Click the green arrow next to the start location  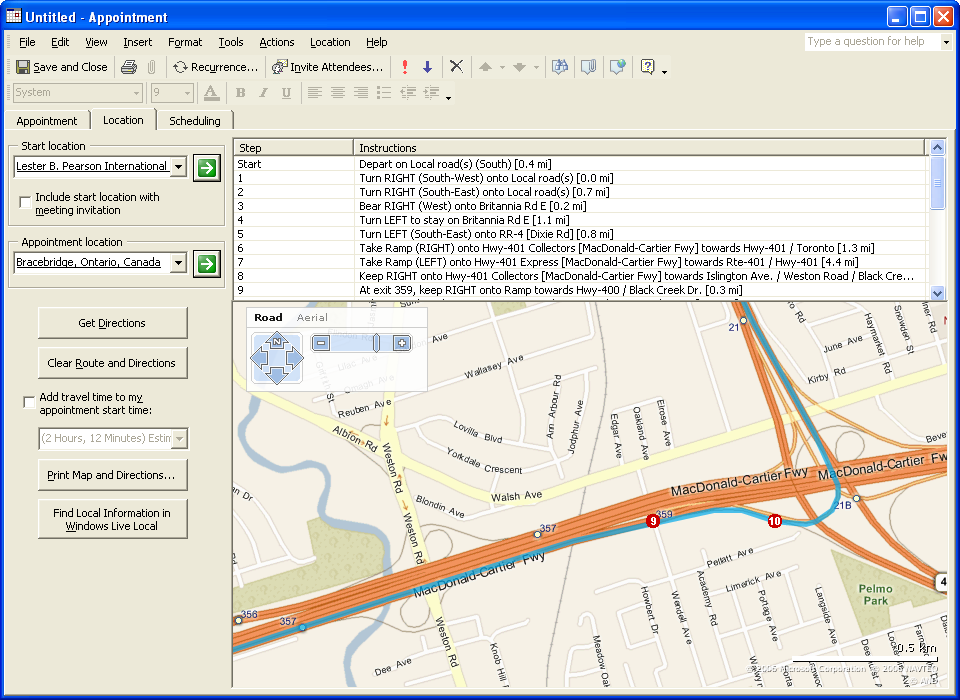207,167
